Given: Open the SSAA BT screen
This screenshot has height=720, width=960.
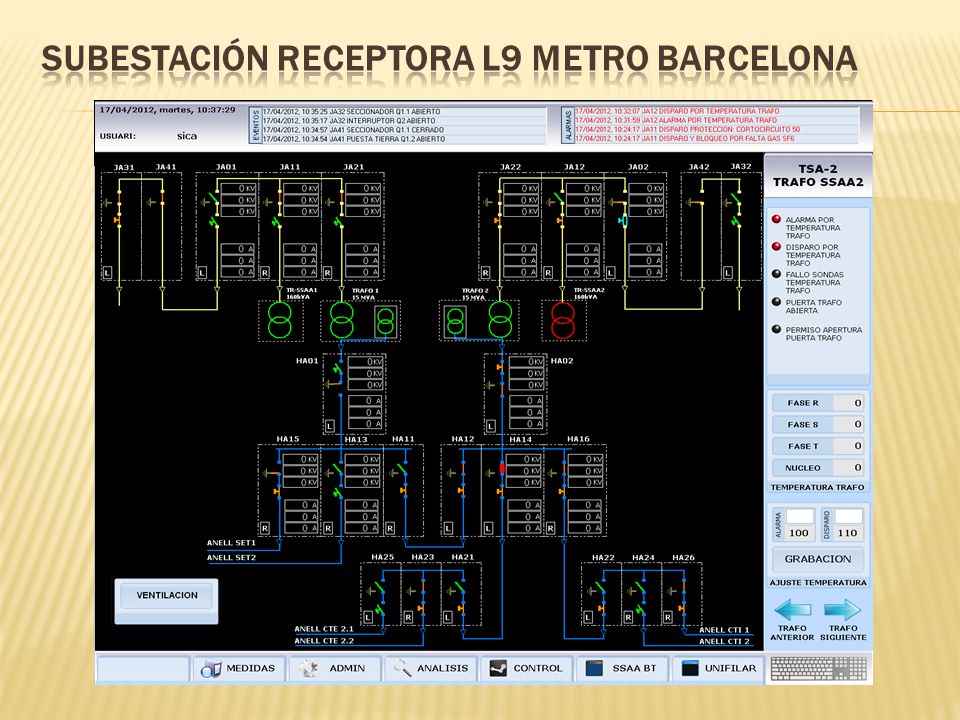Looking at the screenshot, I should tap(622, 669).
